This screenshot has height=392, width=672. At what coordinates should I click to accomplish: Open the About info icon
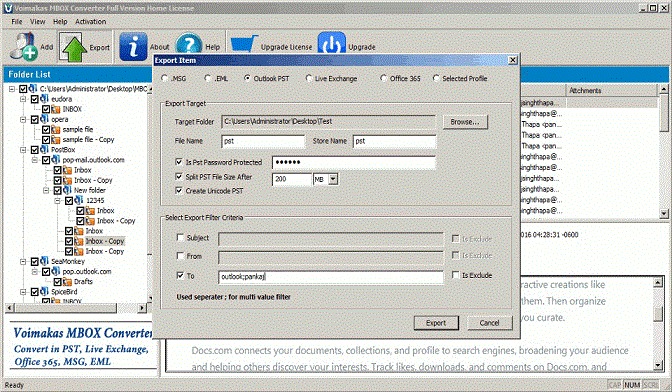tap(133, 47)
